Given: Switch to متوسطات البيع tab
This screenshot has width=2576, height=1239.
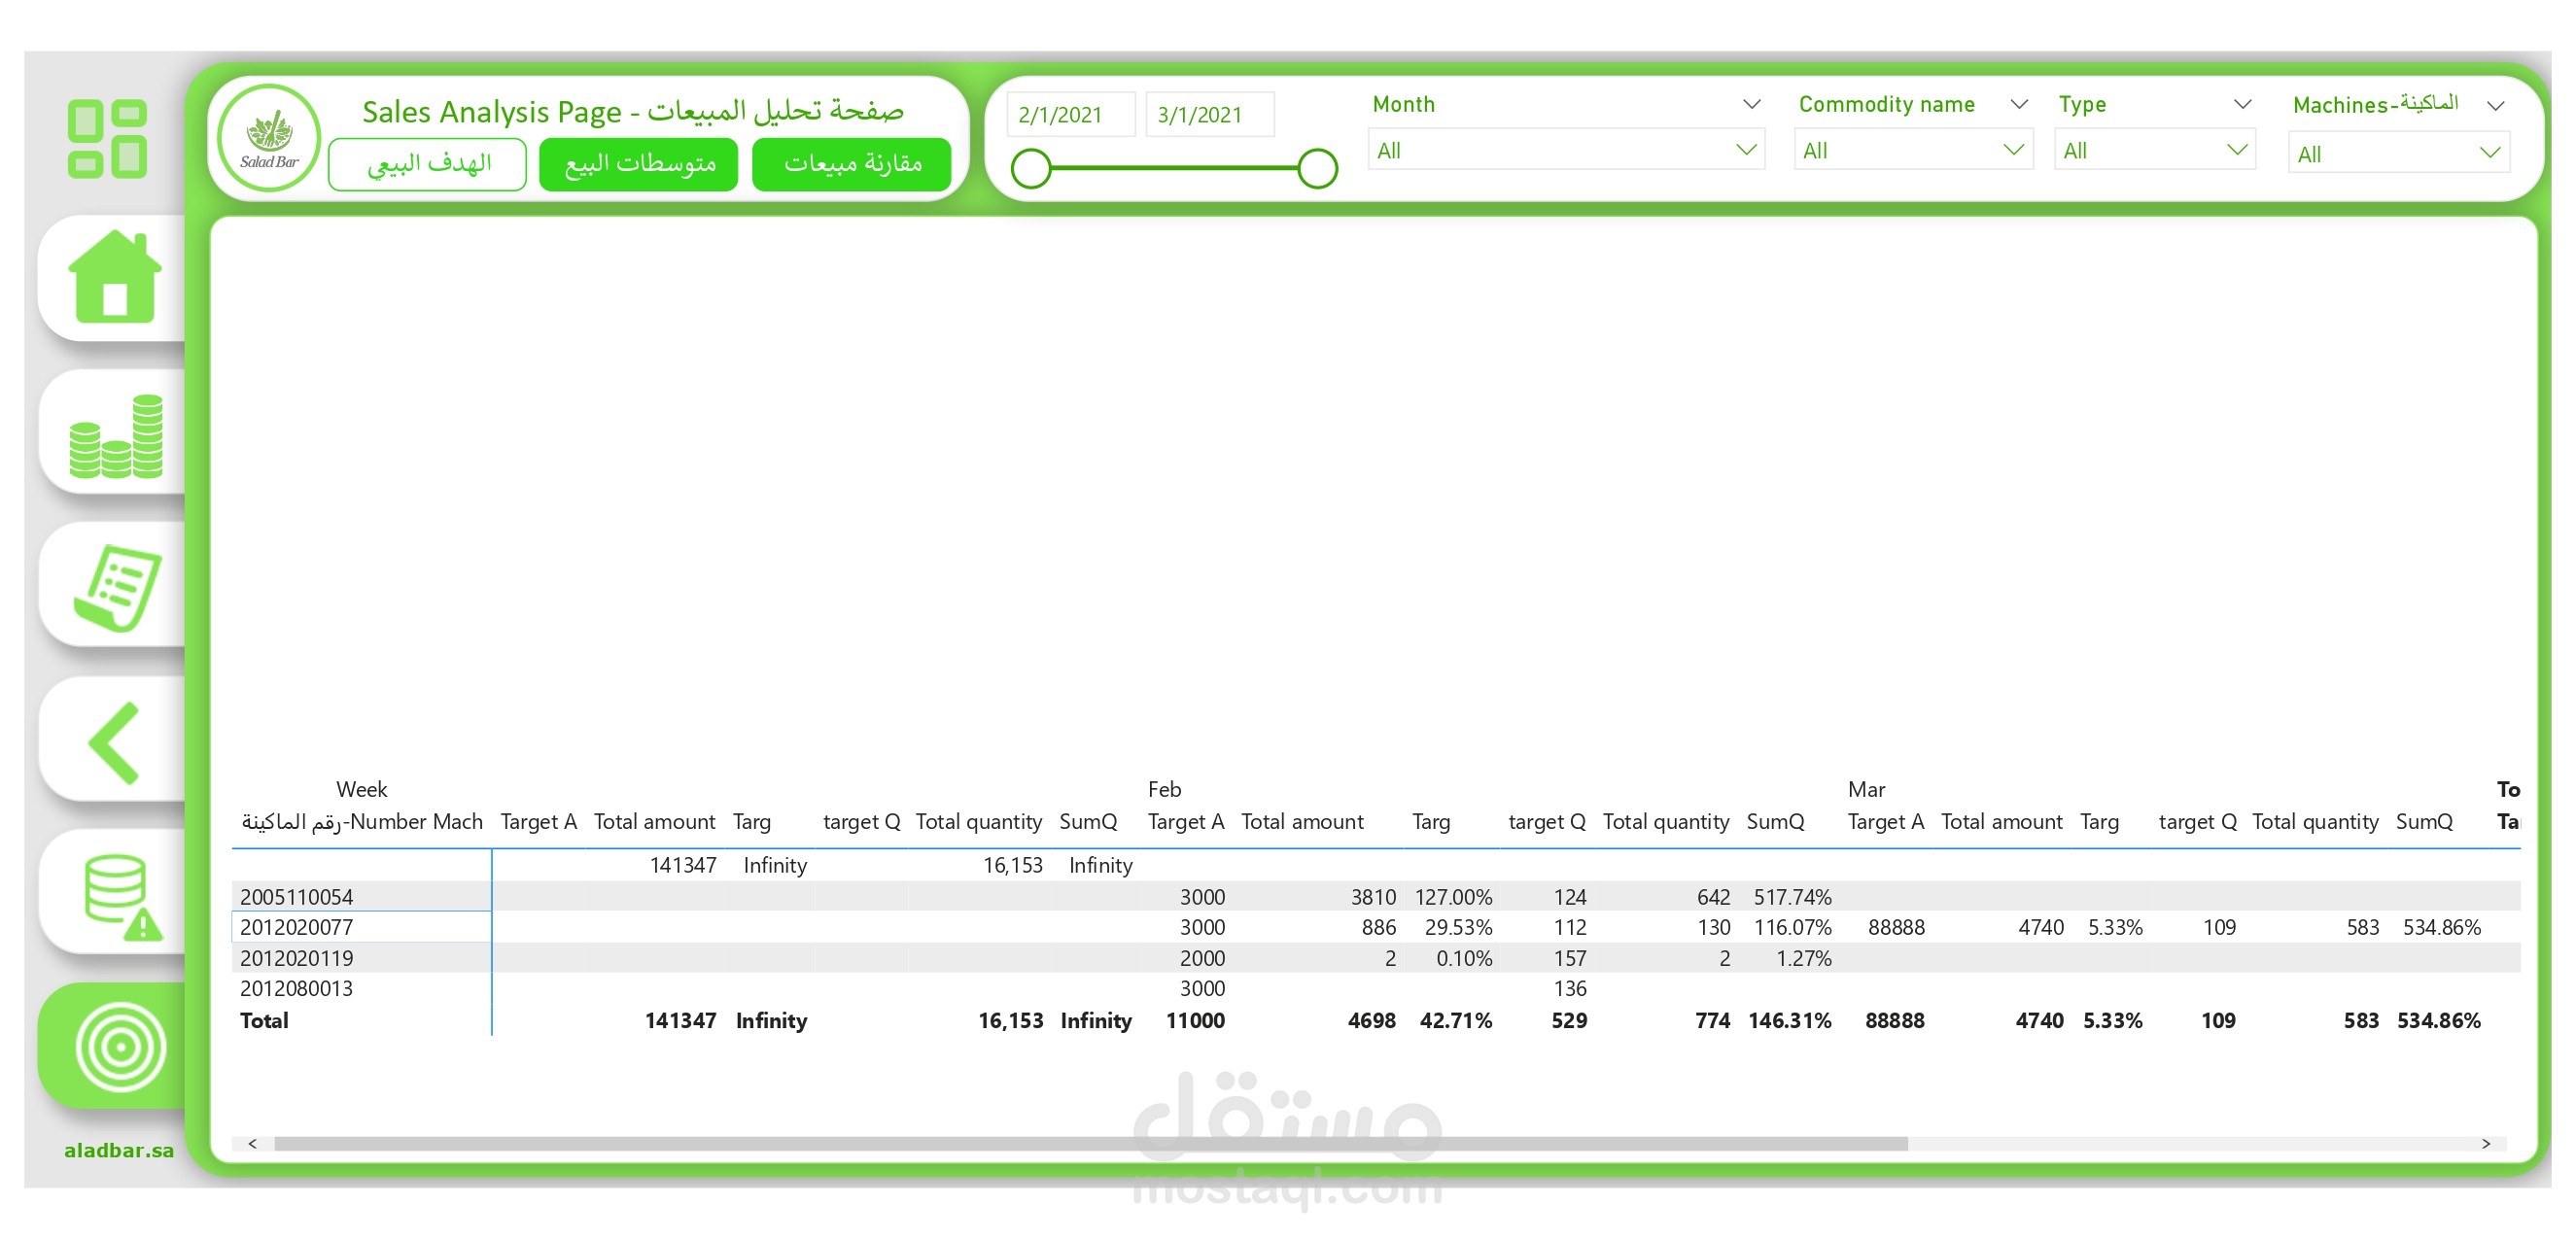Looking at the screenshot, I should [639, 164].
